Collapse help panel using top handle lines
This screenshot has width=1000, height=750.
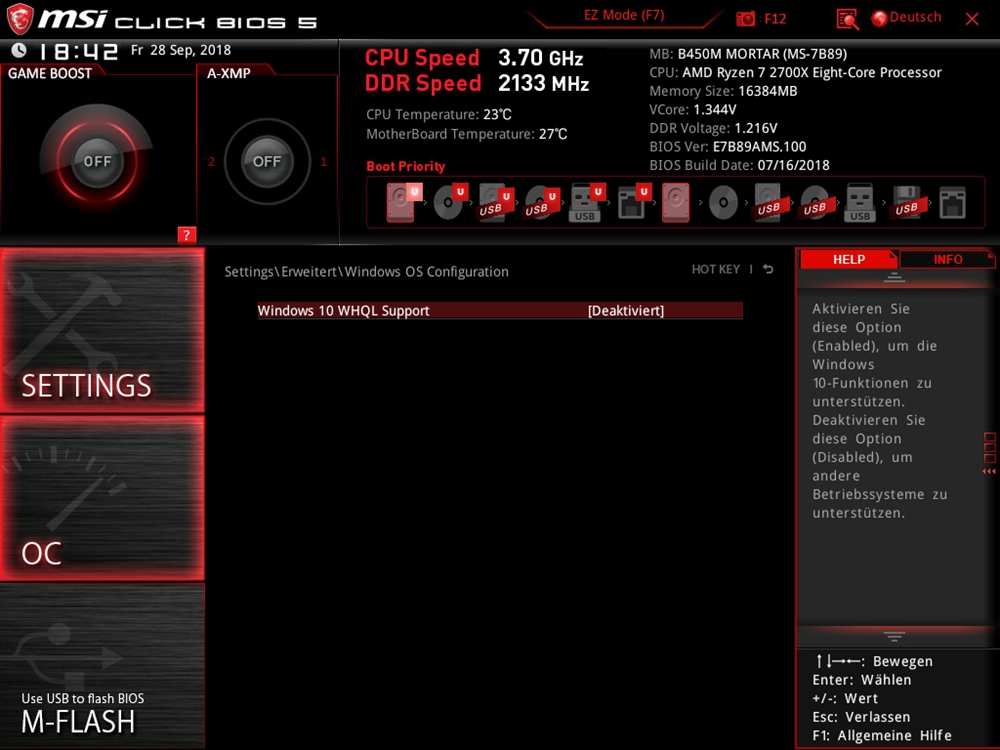(x=894, y=277)
